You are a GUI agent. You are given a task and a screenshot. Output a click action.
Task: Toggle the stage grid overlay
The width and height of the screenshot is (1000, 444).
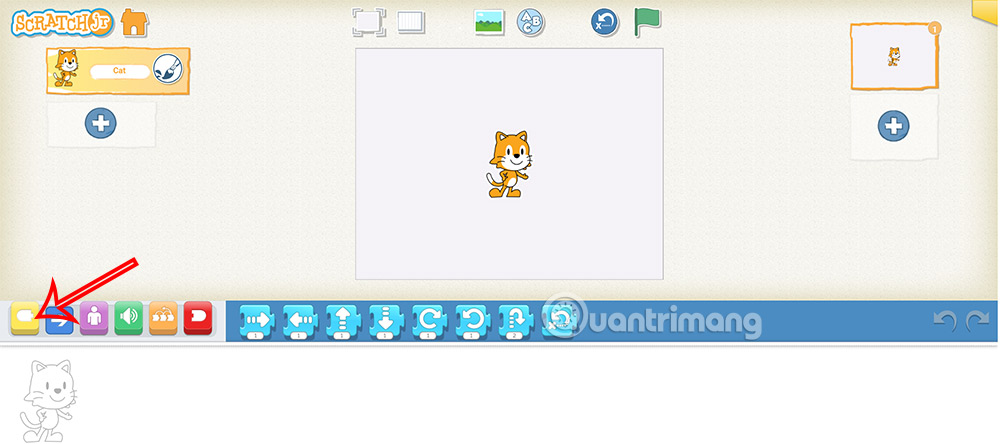click(x=411, y=22)
